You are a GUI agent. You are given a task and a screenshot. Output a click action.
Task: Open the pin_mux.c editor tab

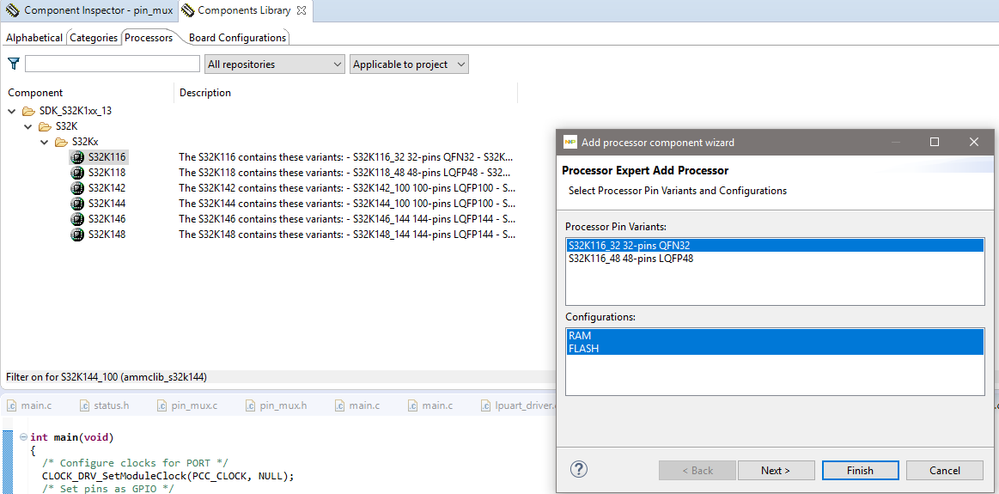coord(188,405)
